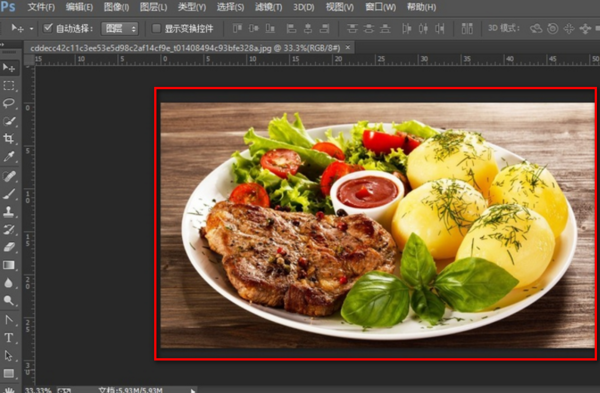The image size is (600, 393).
Task: Open the 帮助(H) menu
Action: pyautogui.click(x=421, y=7)
